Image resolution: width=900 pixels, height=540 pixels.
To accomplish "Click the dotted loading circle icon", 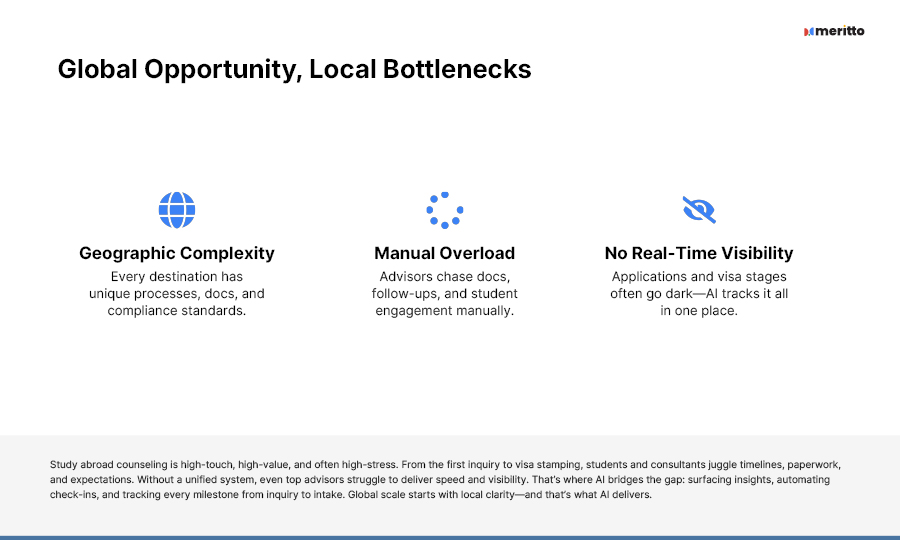I will 445,210.
